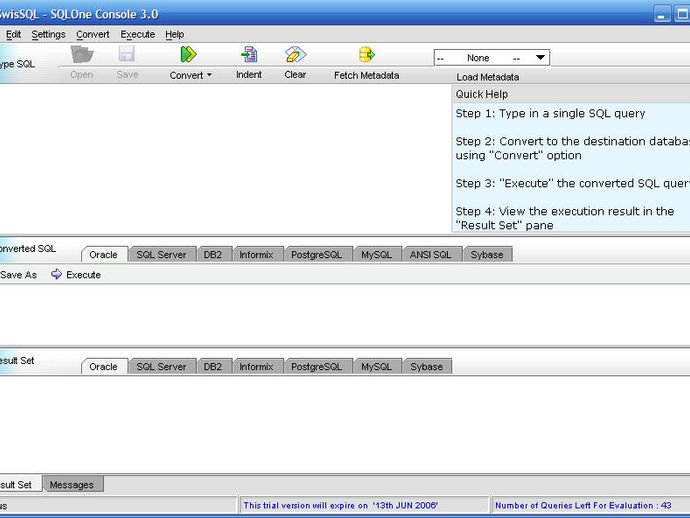The width and height of the screenshot is (690, 518).
Task: Click the Indent button label
Action: pyautogui.click(x=249, y=75)
